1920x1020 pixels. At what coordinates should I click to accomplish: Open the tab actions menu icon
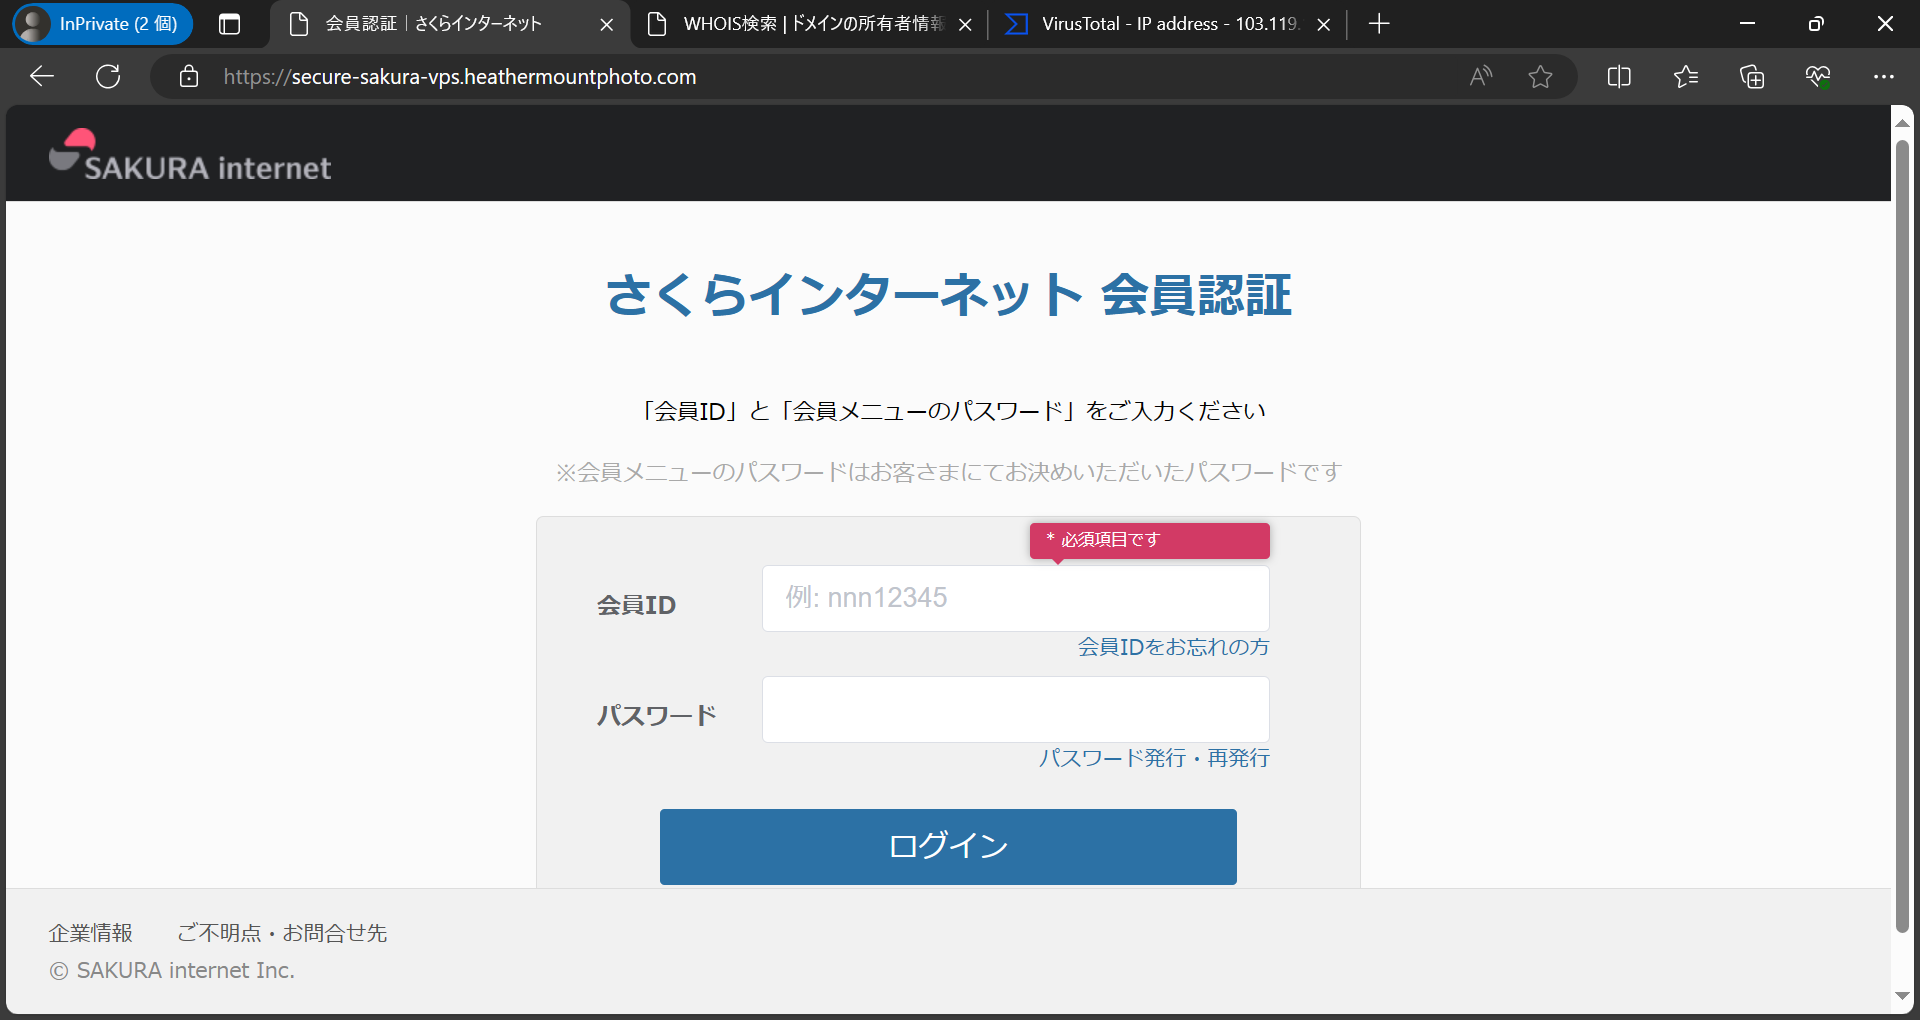pyautogui.click(x=229, y=24)
